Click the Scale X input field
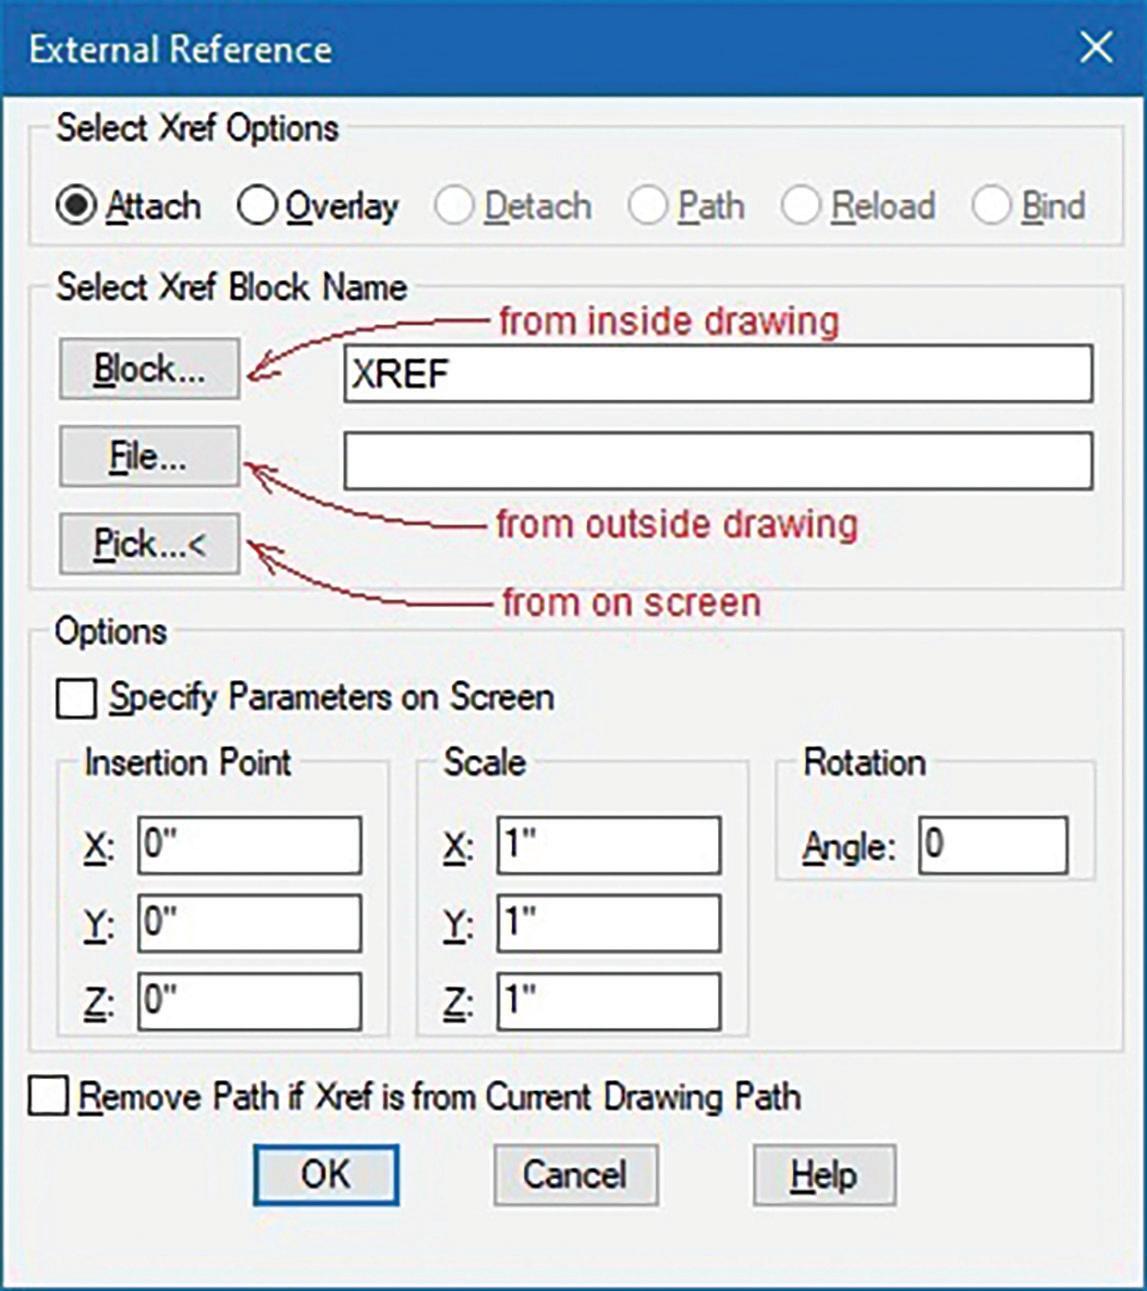 [608, 845]
